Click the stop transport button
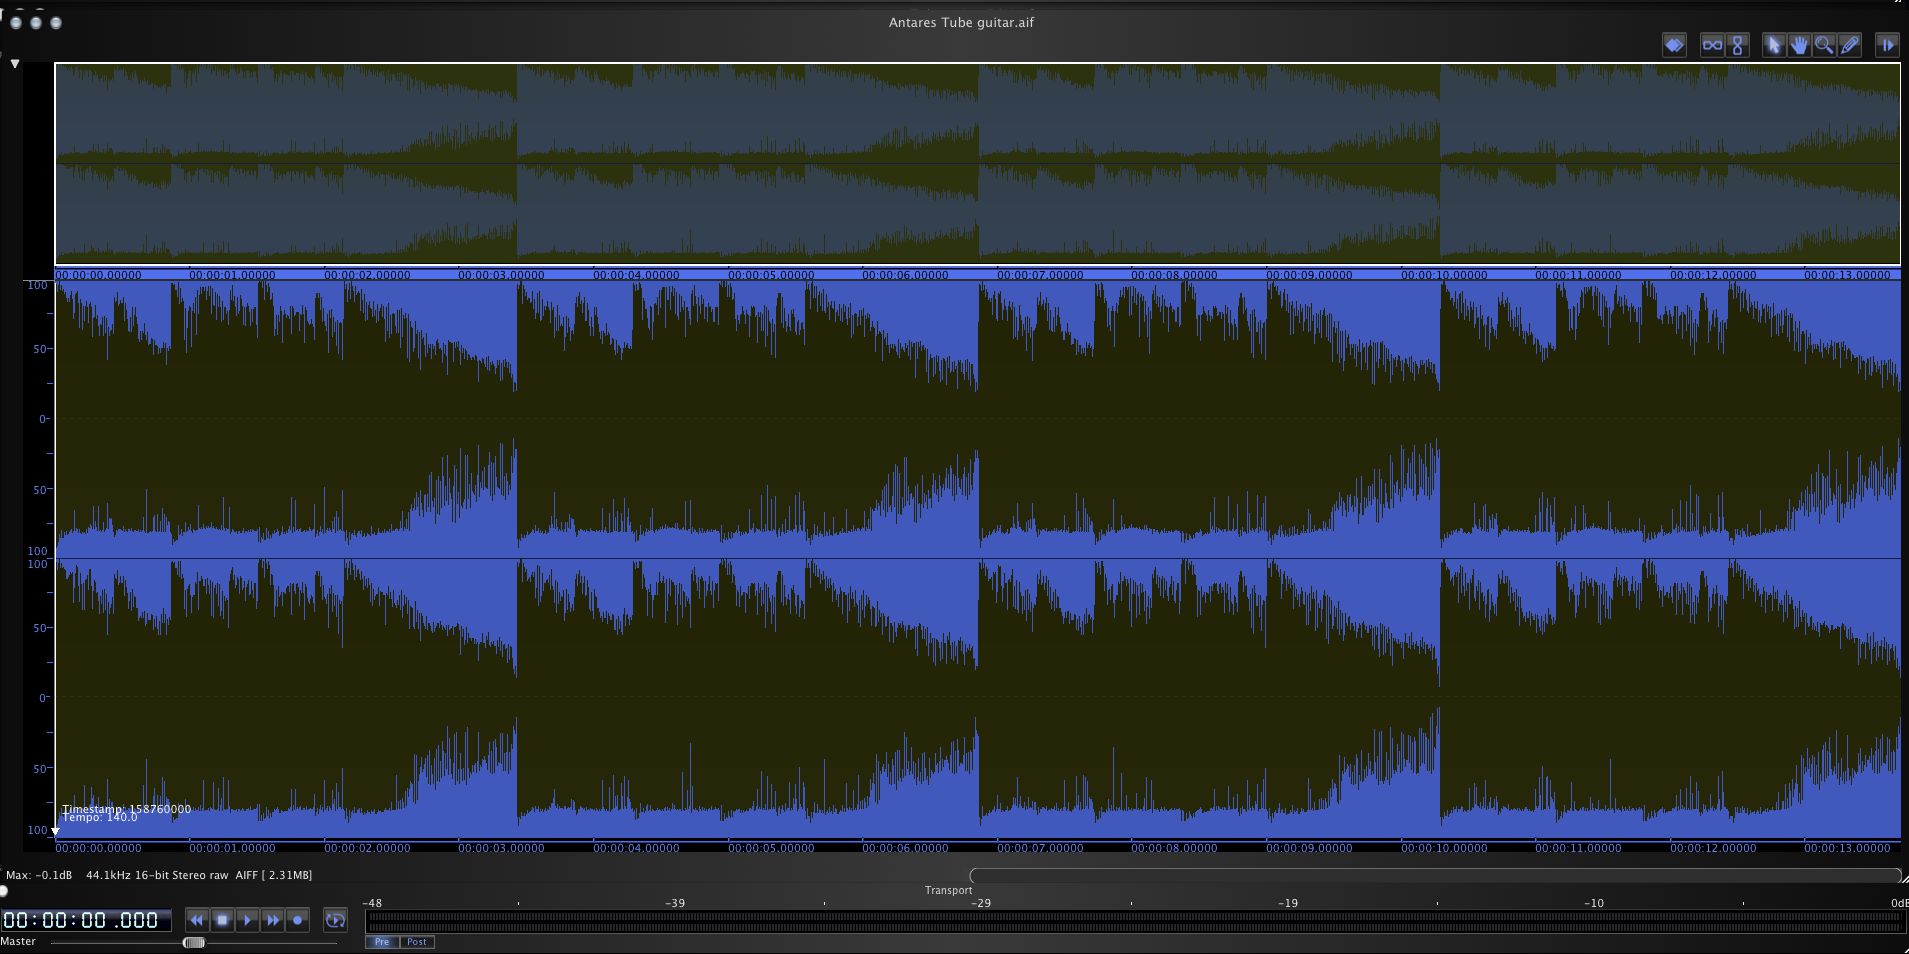This screenshot has width=1909, height=954. point(222,920)
